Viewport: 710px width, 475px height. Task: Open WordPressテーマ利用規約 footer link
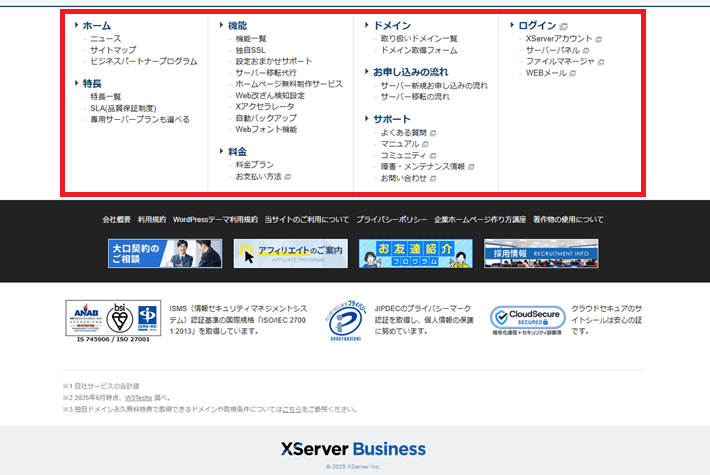click(215, 220)
